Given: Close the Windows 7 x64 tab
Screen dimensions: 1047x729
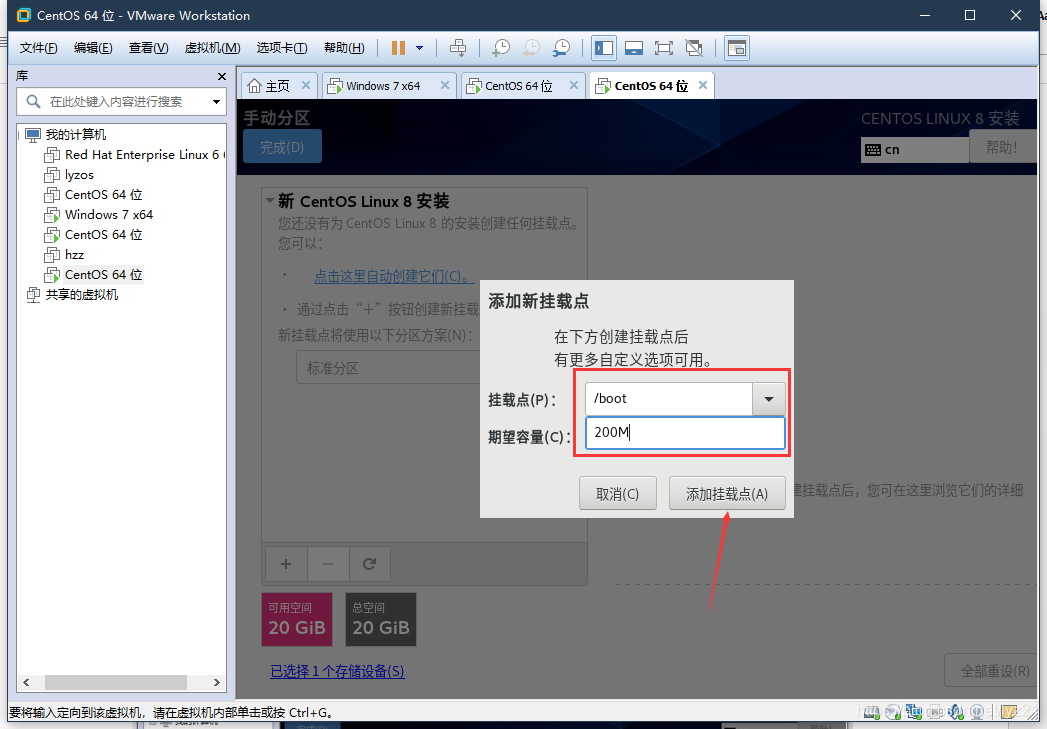Looking at the screenshot, I should pyautogui.click(x=445, y=85).
